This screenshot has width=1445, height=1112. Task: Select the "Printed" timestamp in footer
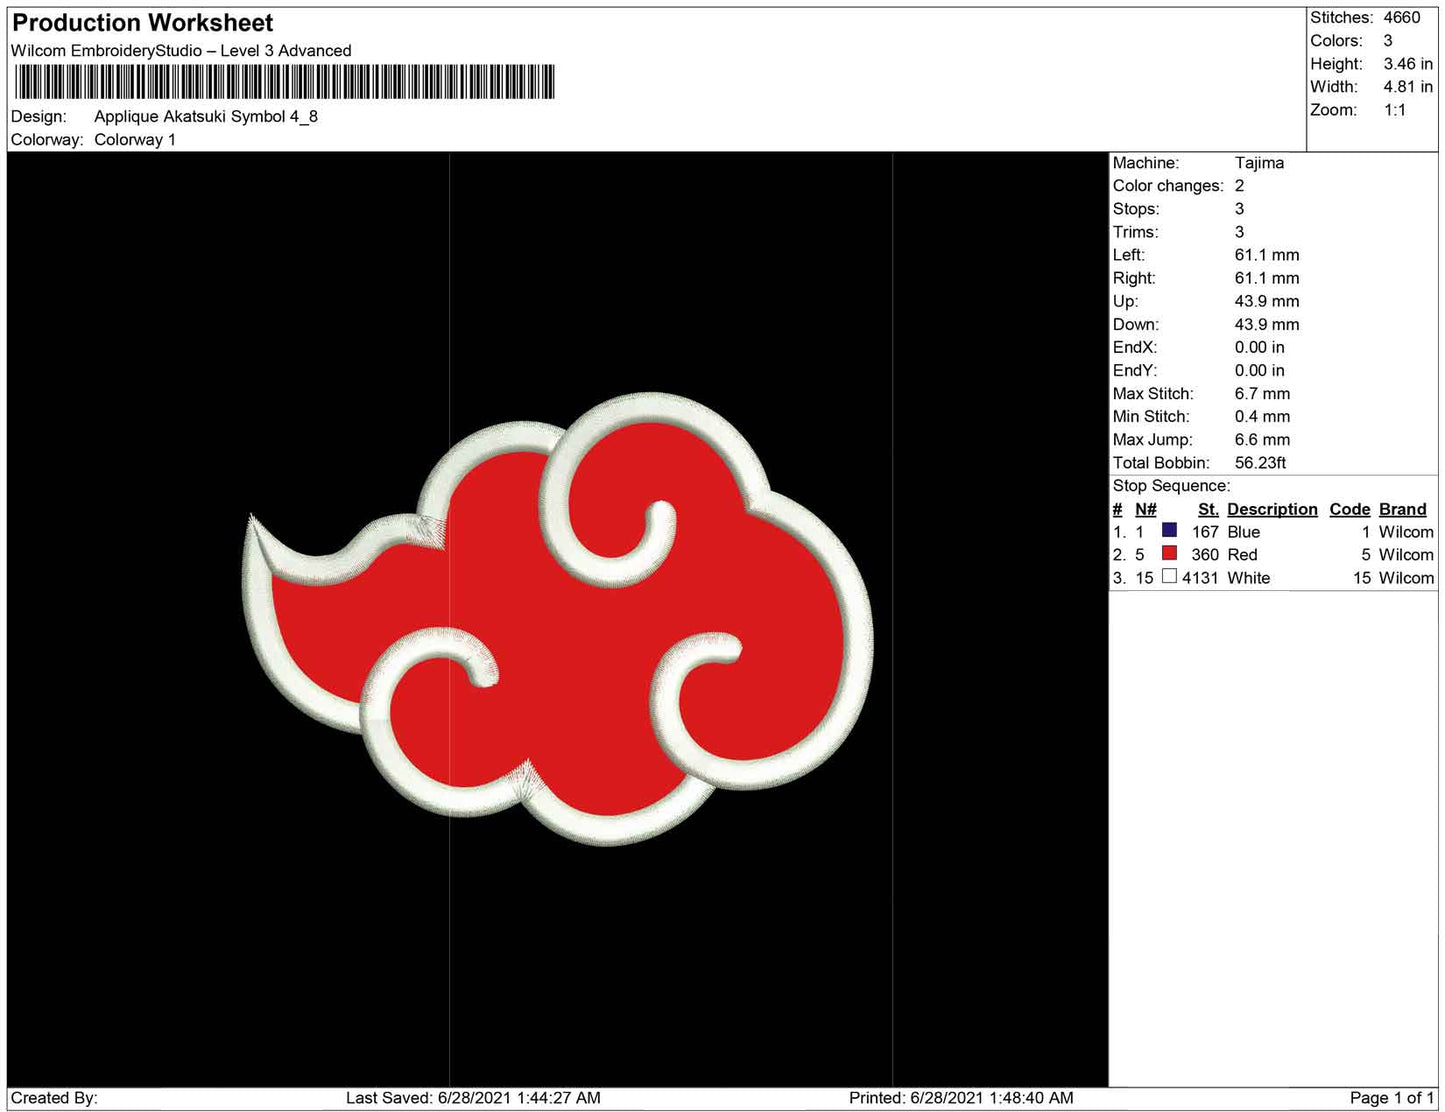961,1098
